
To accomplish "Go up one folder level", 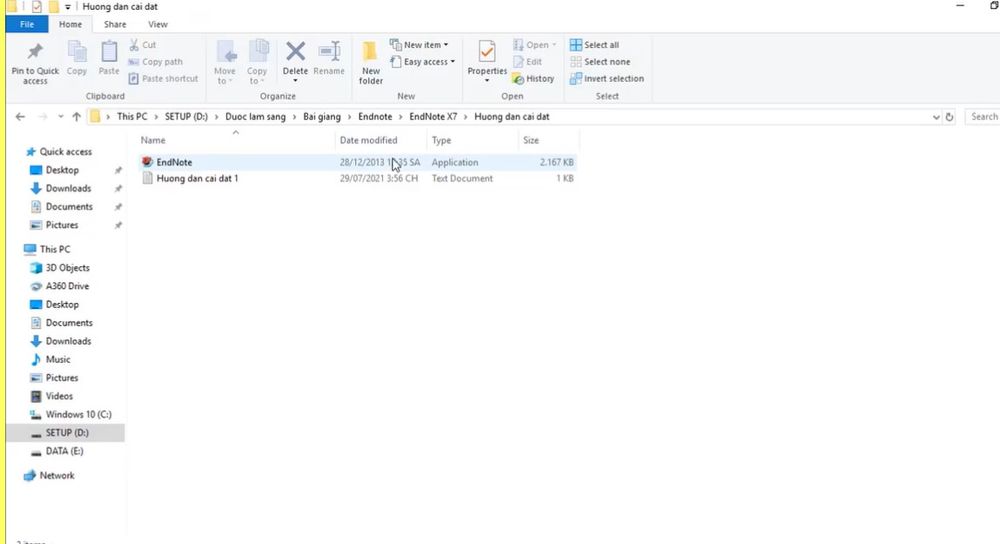I will pos(77,117).
